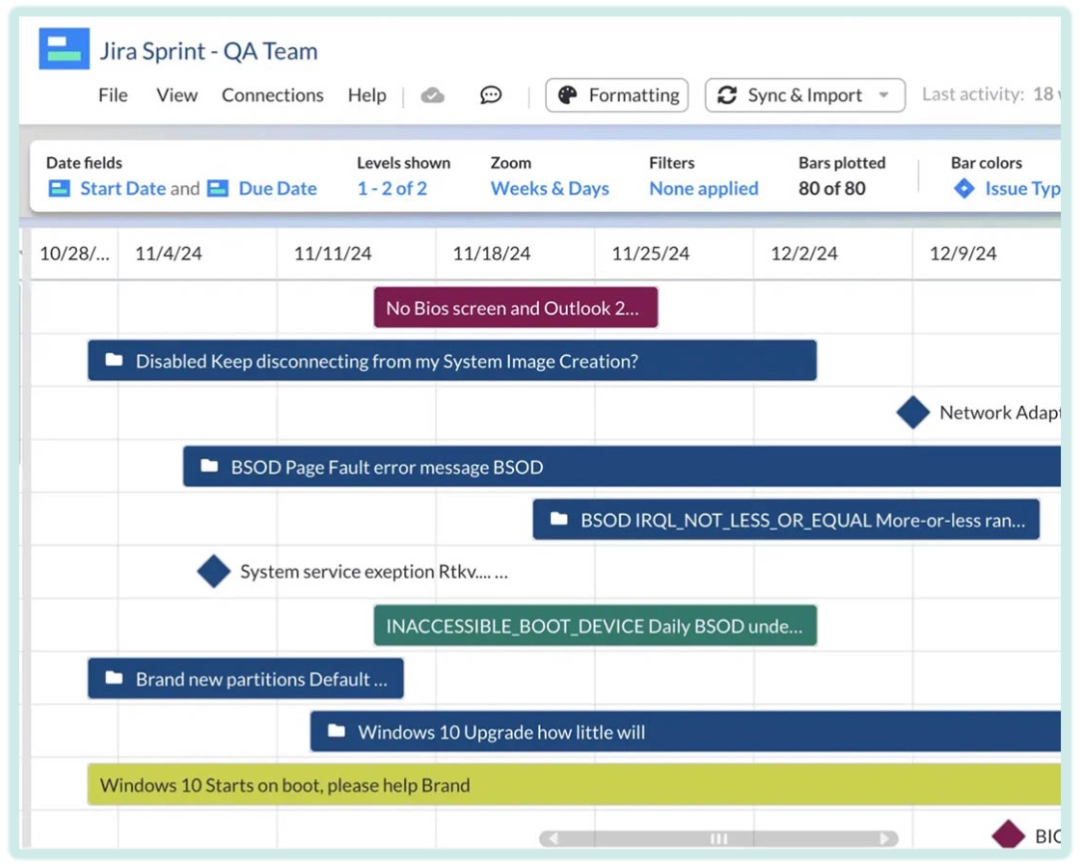Open the None applied filters link

(x=703, y=188)
